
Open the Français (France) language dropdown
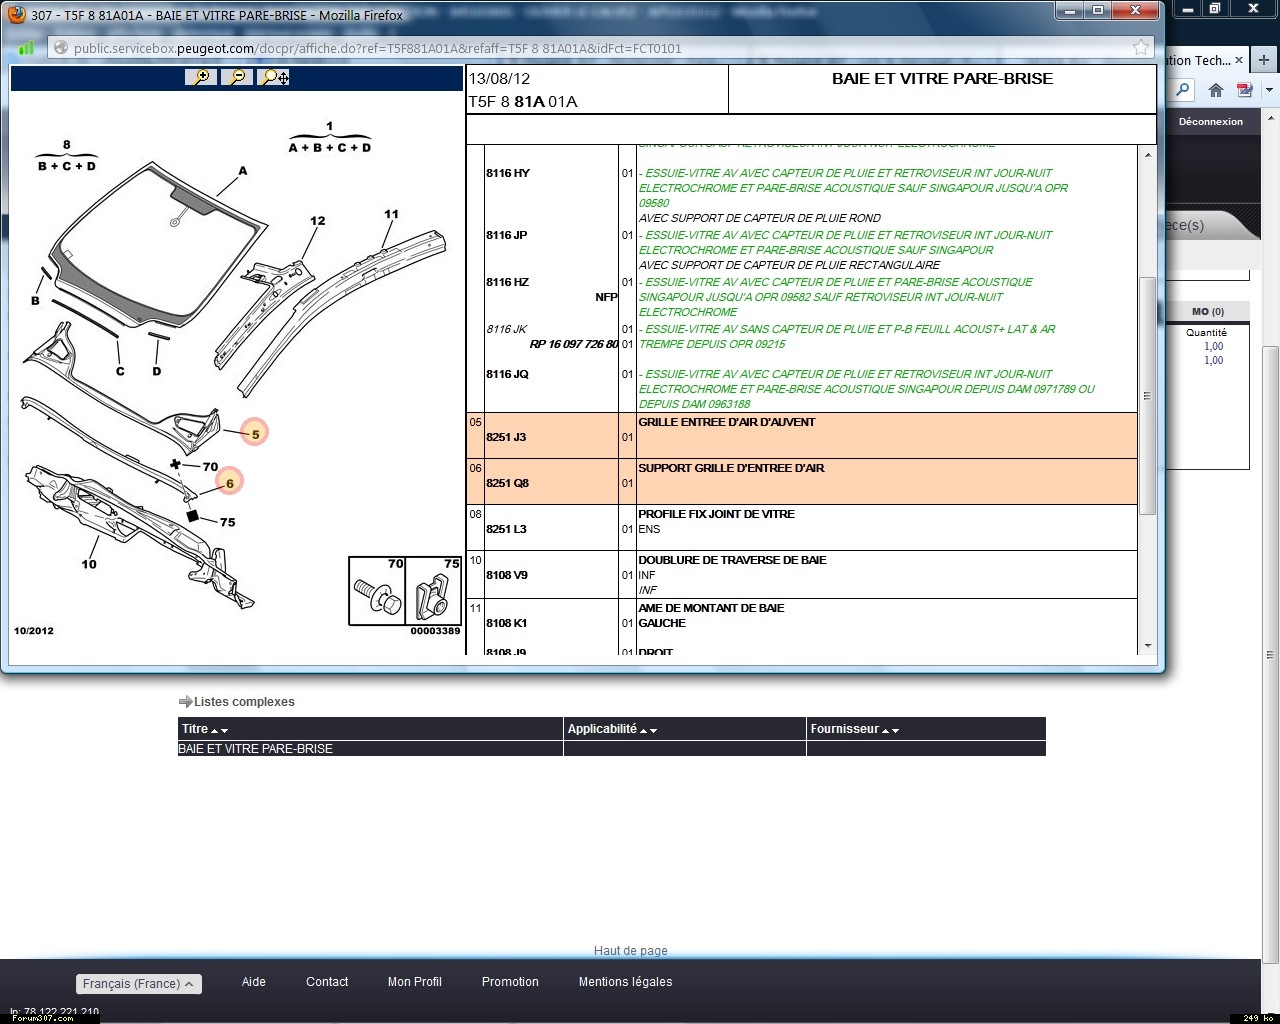click(x=139, y=984)
